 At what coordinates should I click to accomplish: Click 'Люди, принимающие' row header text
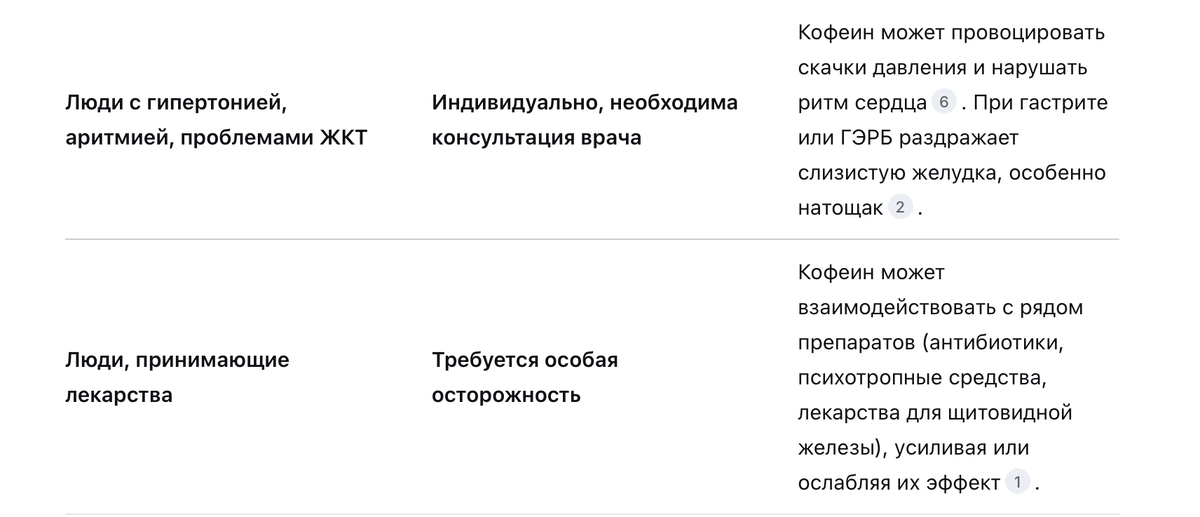[177, 360]
